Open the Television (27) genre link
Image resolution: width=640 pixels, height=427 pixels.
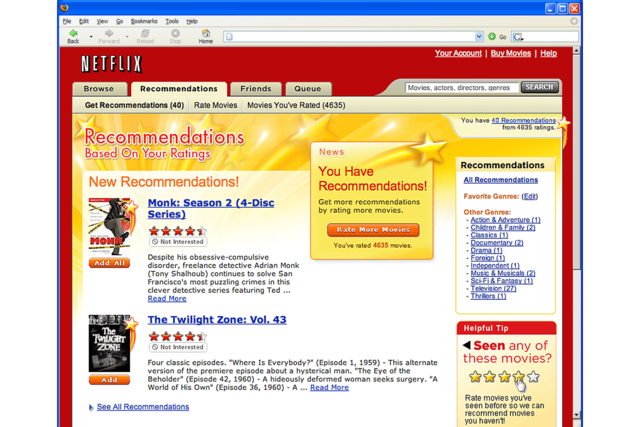tap(493, 288)
